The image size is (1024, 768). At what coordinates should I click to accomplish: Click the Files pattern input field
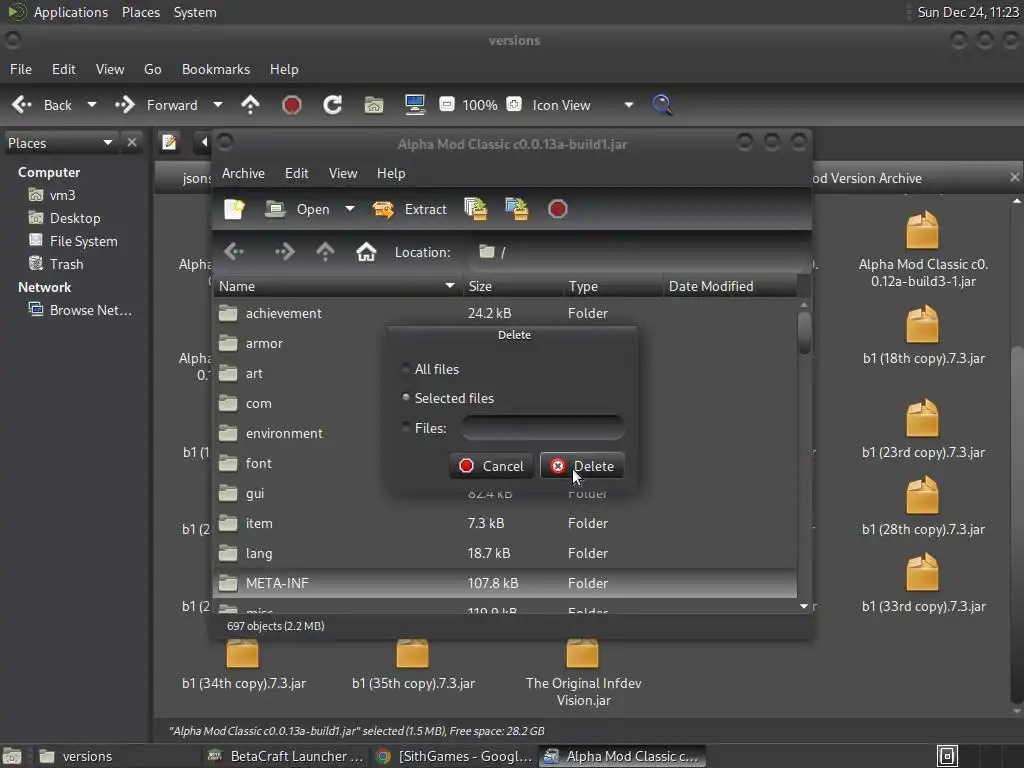543,428
